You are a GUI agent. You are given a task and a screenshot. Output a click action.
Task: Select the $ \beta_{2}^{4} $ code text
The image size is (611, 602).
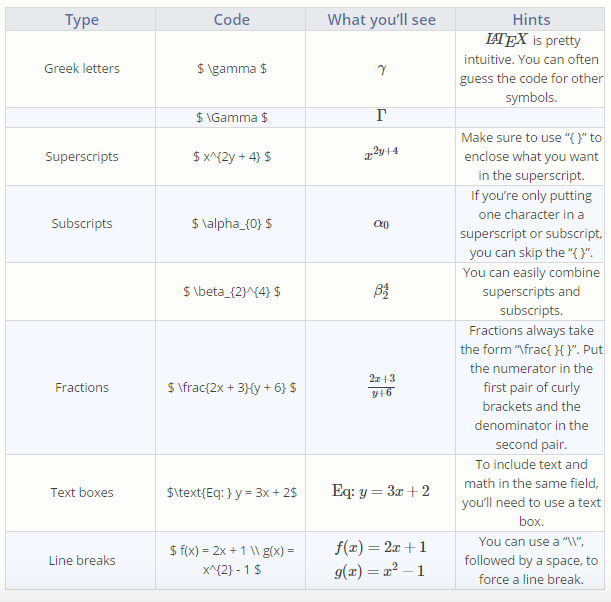pos(232,292)
